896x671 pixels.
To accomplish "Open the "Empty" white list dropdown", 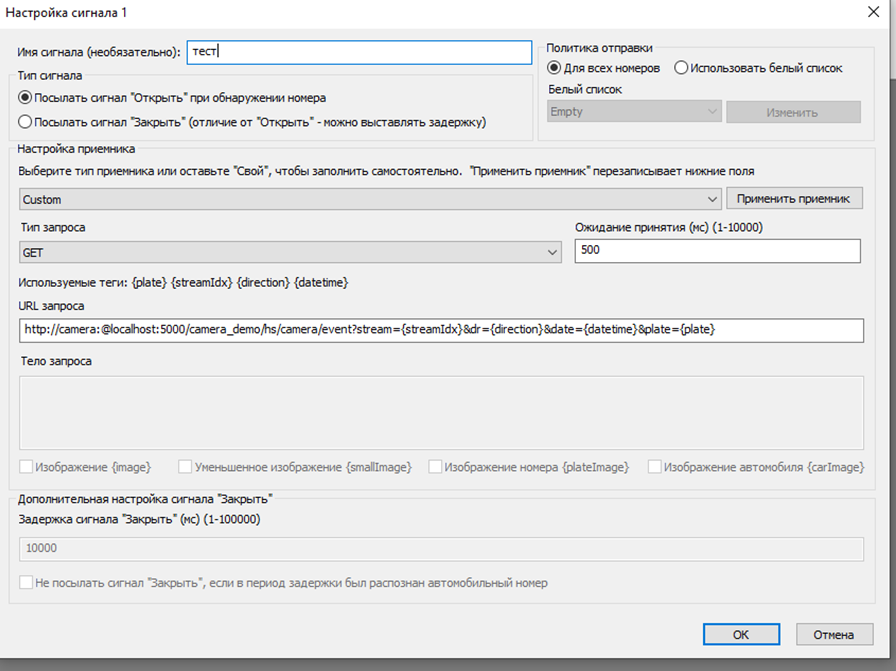I will click(x=632, y=112).
